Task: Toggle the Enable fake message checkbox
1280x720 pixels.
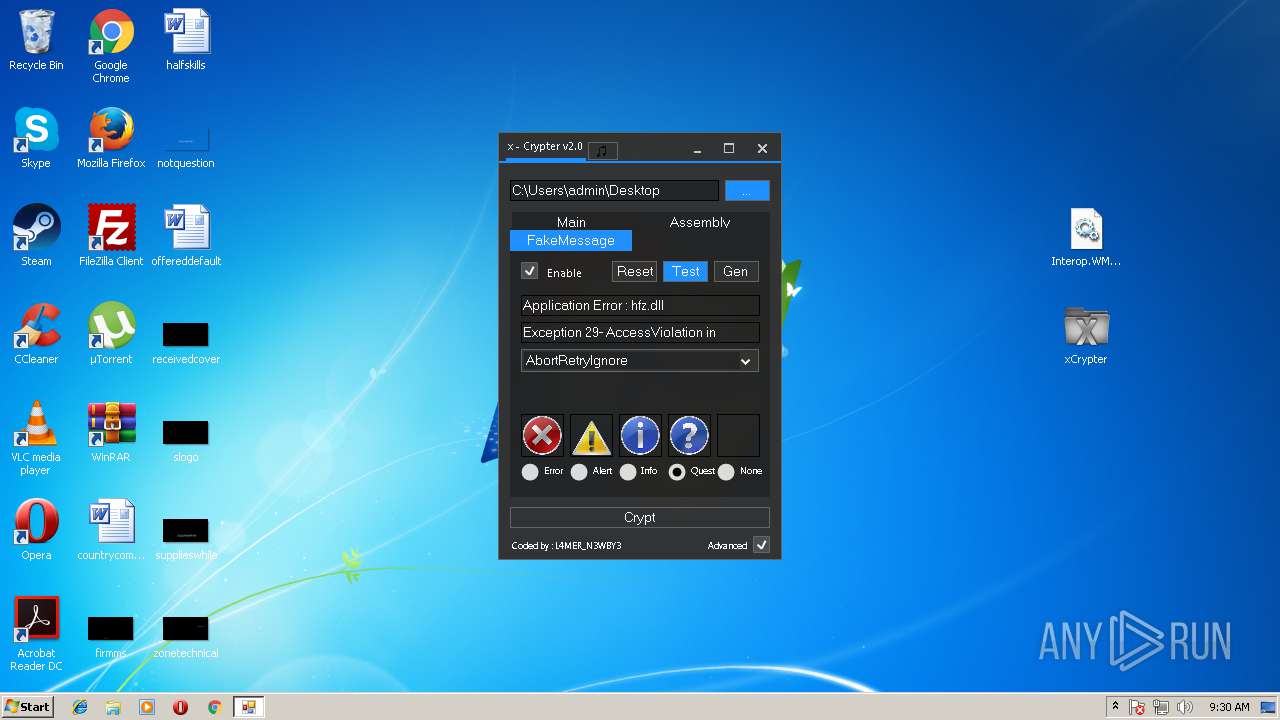Action: tap(530, 271)
